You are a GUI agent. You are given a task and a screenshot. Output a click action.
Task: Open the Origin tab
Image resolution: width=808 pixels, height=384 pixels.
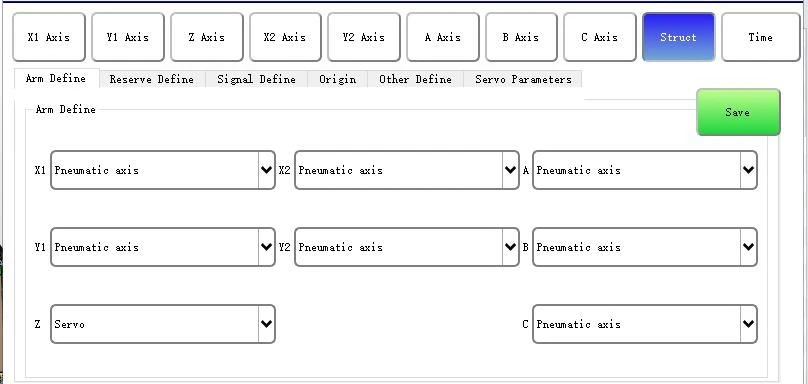[338, 79]
